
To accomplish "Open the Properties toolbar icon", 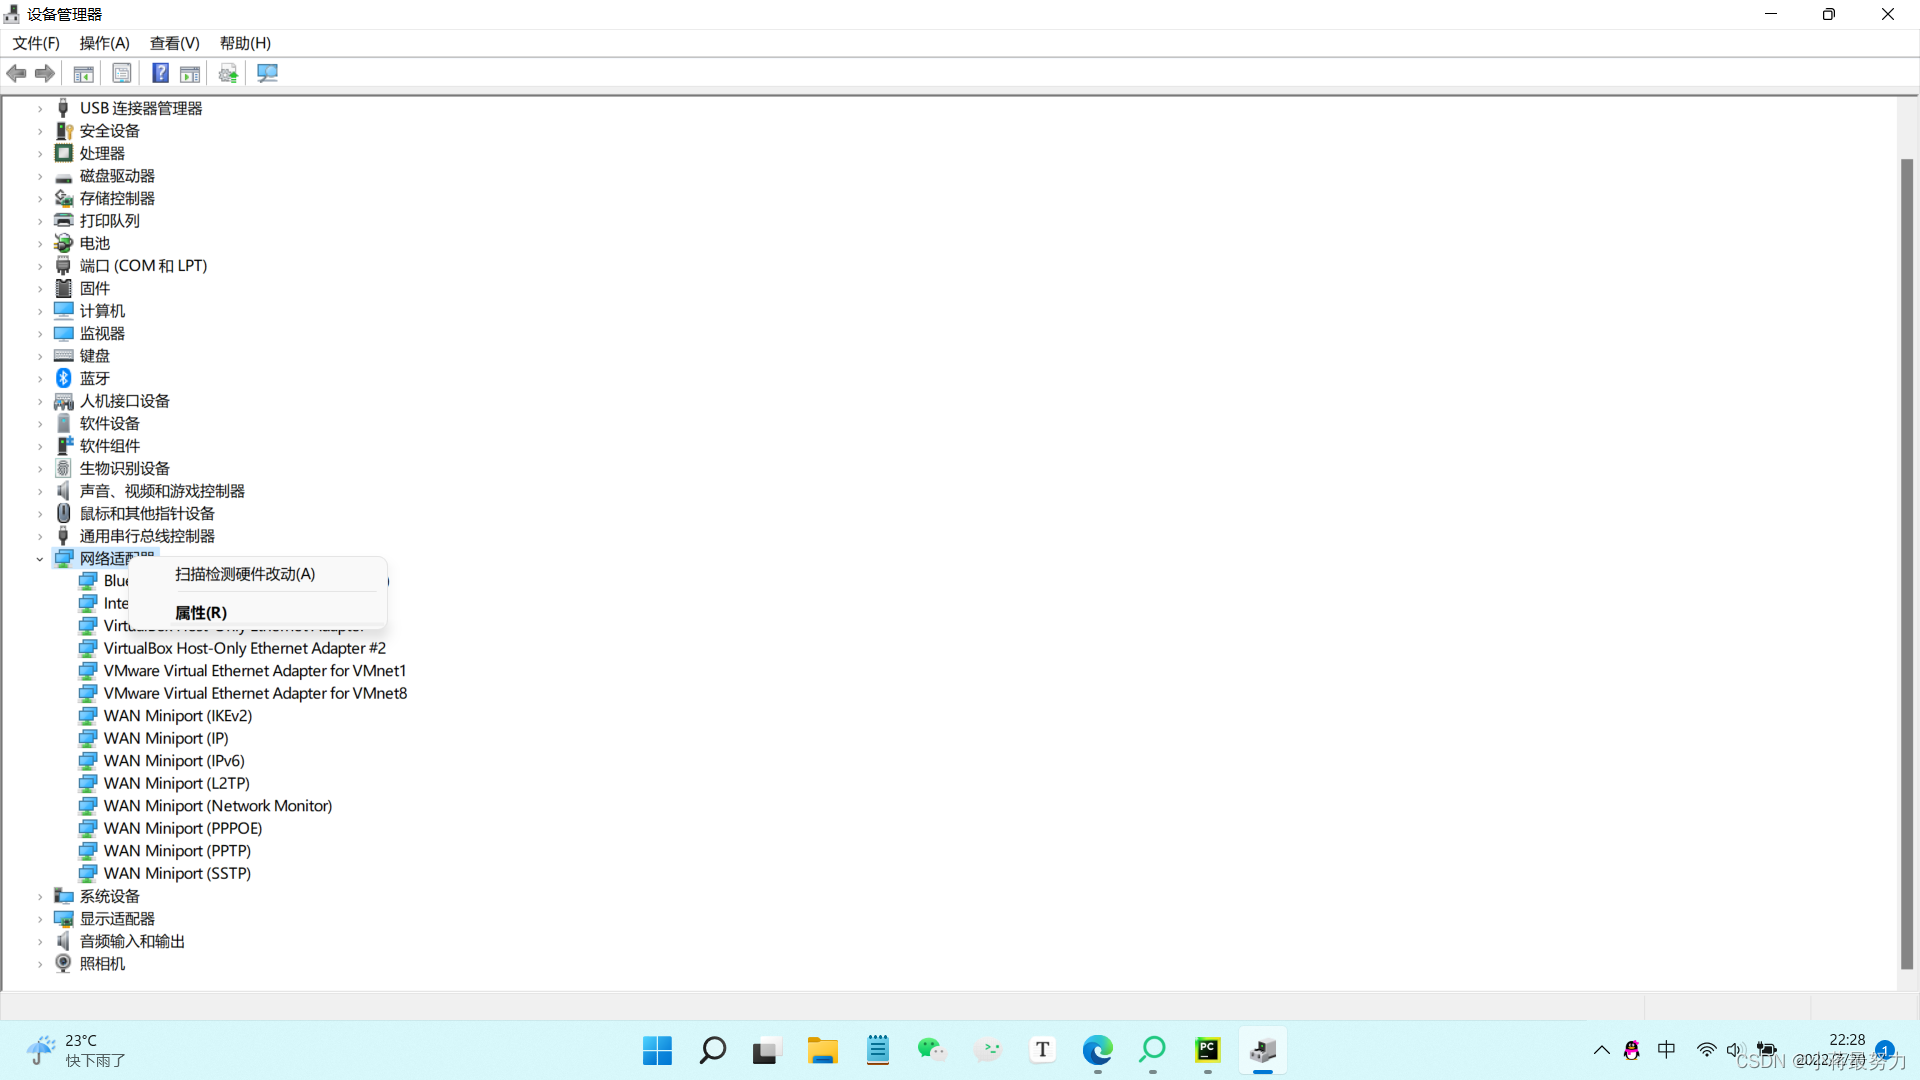I will pyautogui.click(x=122, y=73).
